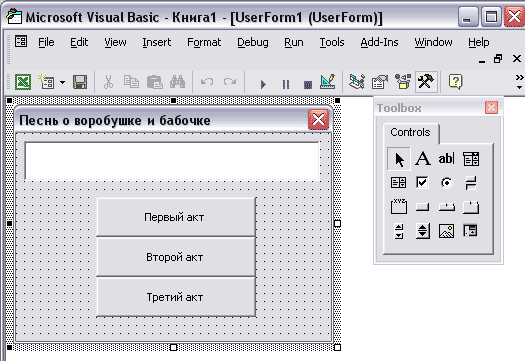
Task: Open the Properties Window icon
Action: [x=380, y=82]
